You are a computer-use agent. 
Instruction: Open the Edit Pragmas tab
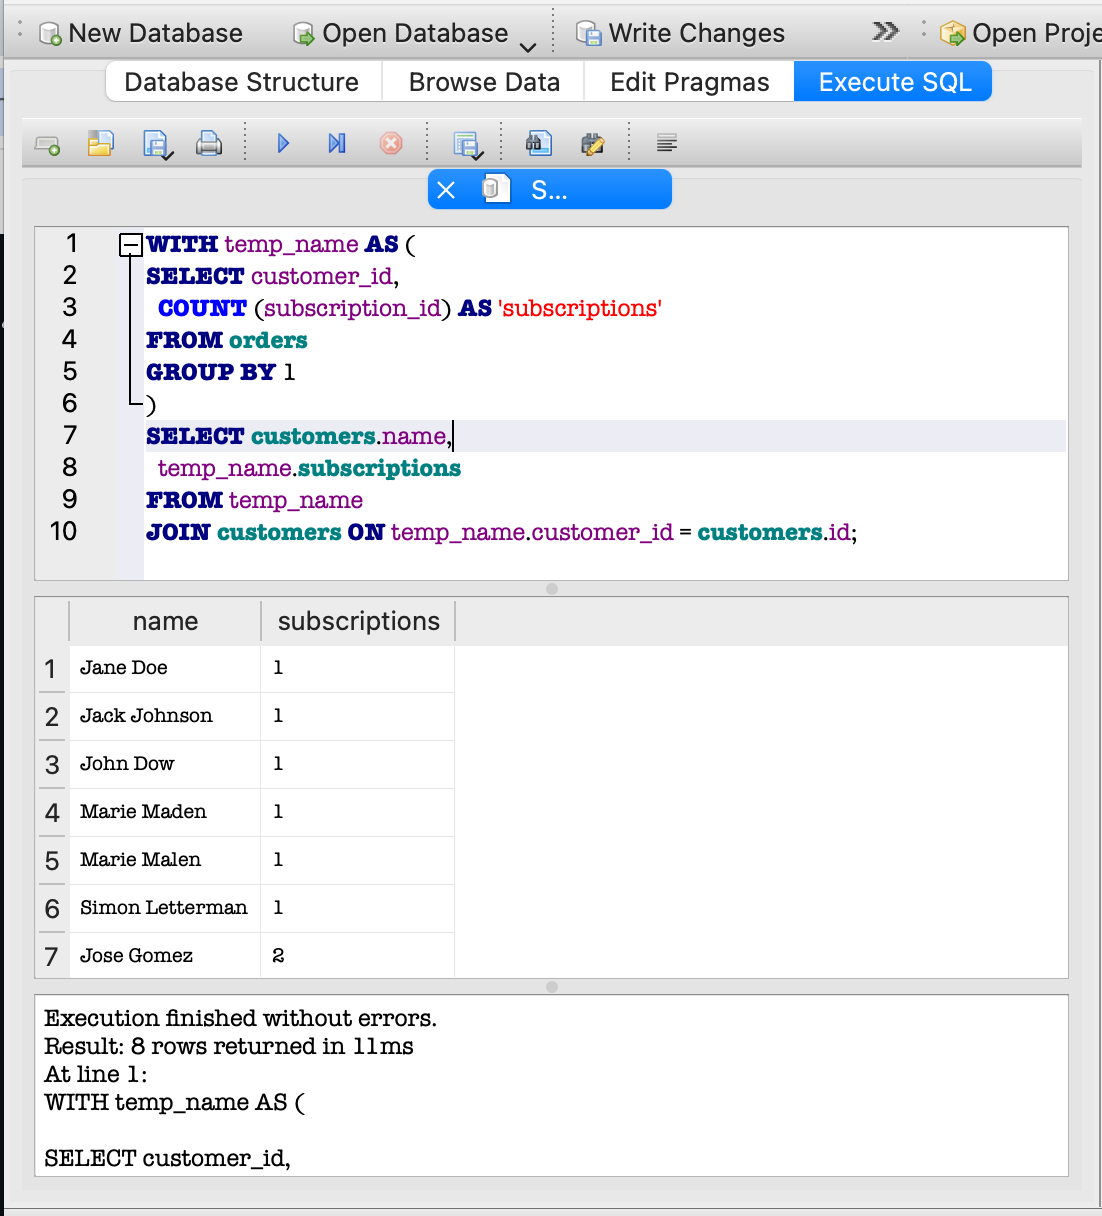pyautogui.click(x=690, y=82)
